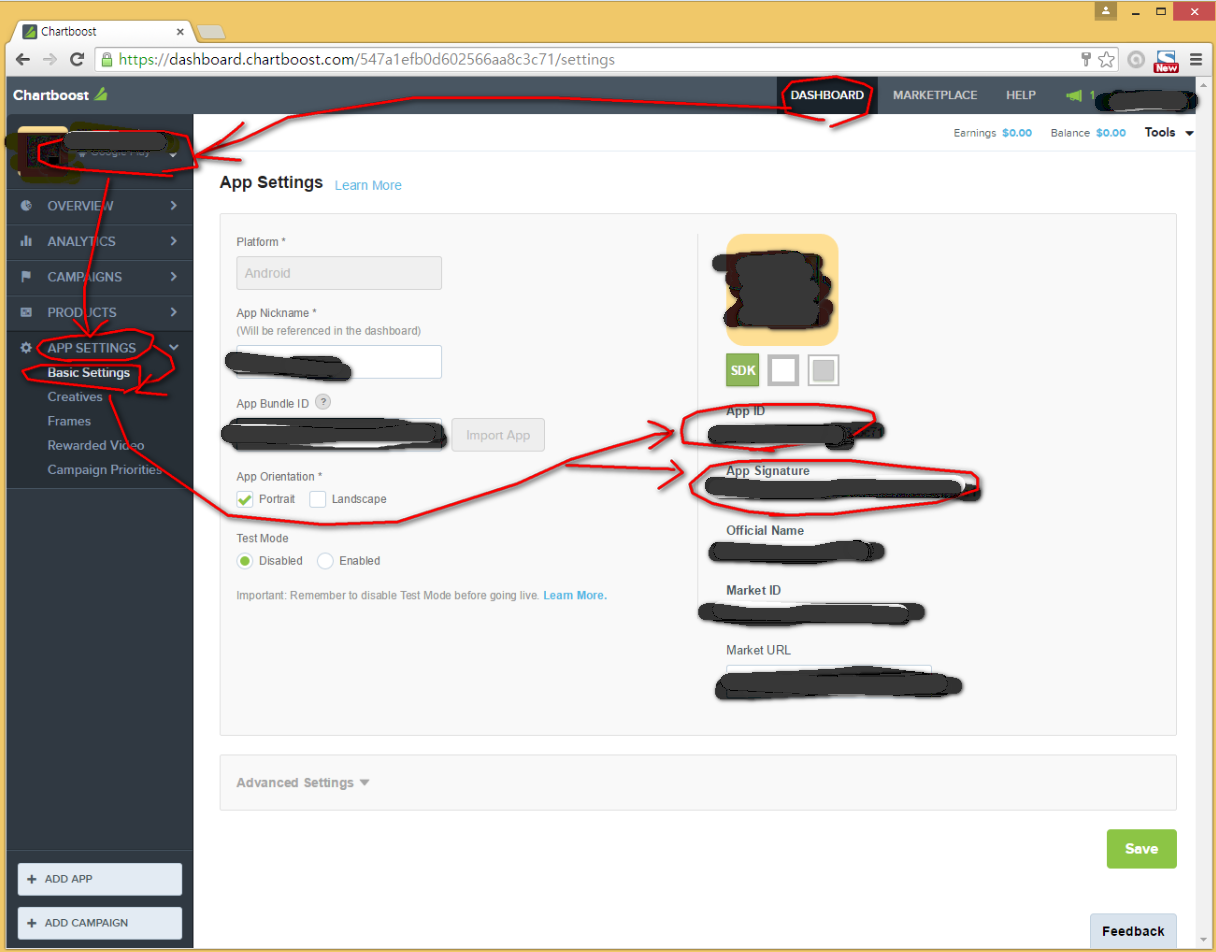Click into the App Nickname field
Viewport: 1216px width, 952px height.
pyautogui.click(x=339, y=362)
